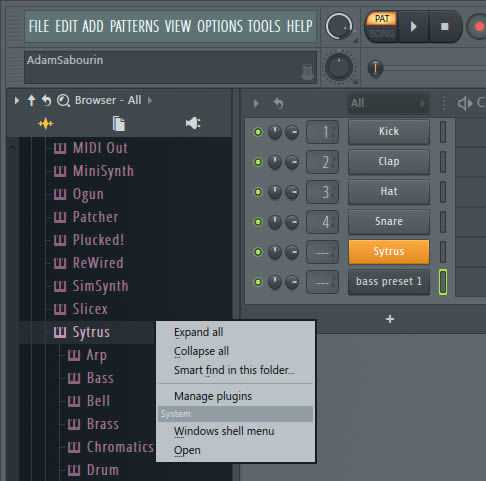Click the Clap channel button
The width and height of the screenshot is (486, 481).
389,162
